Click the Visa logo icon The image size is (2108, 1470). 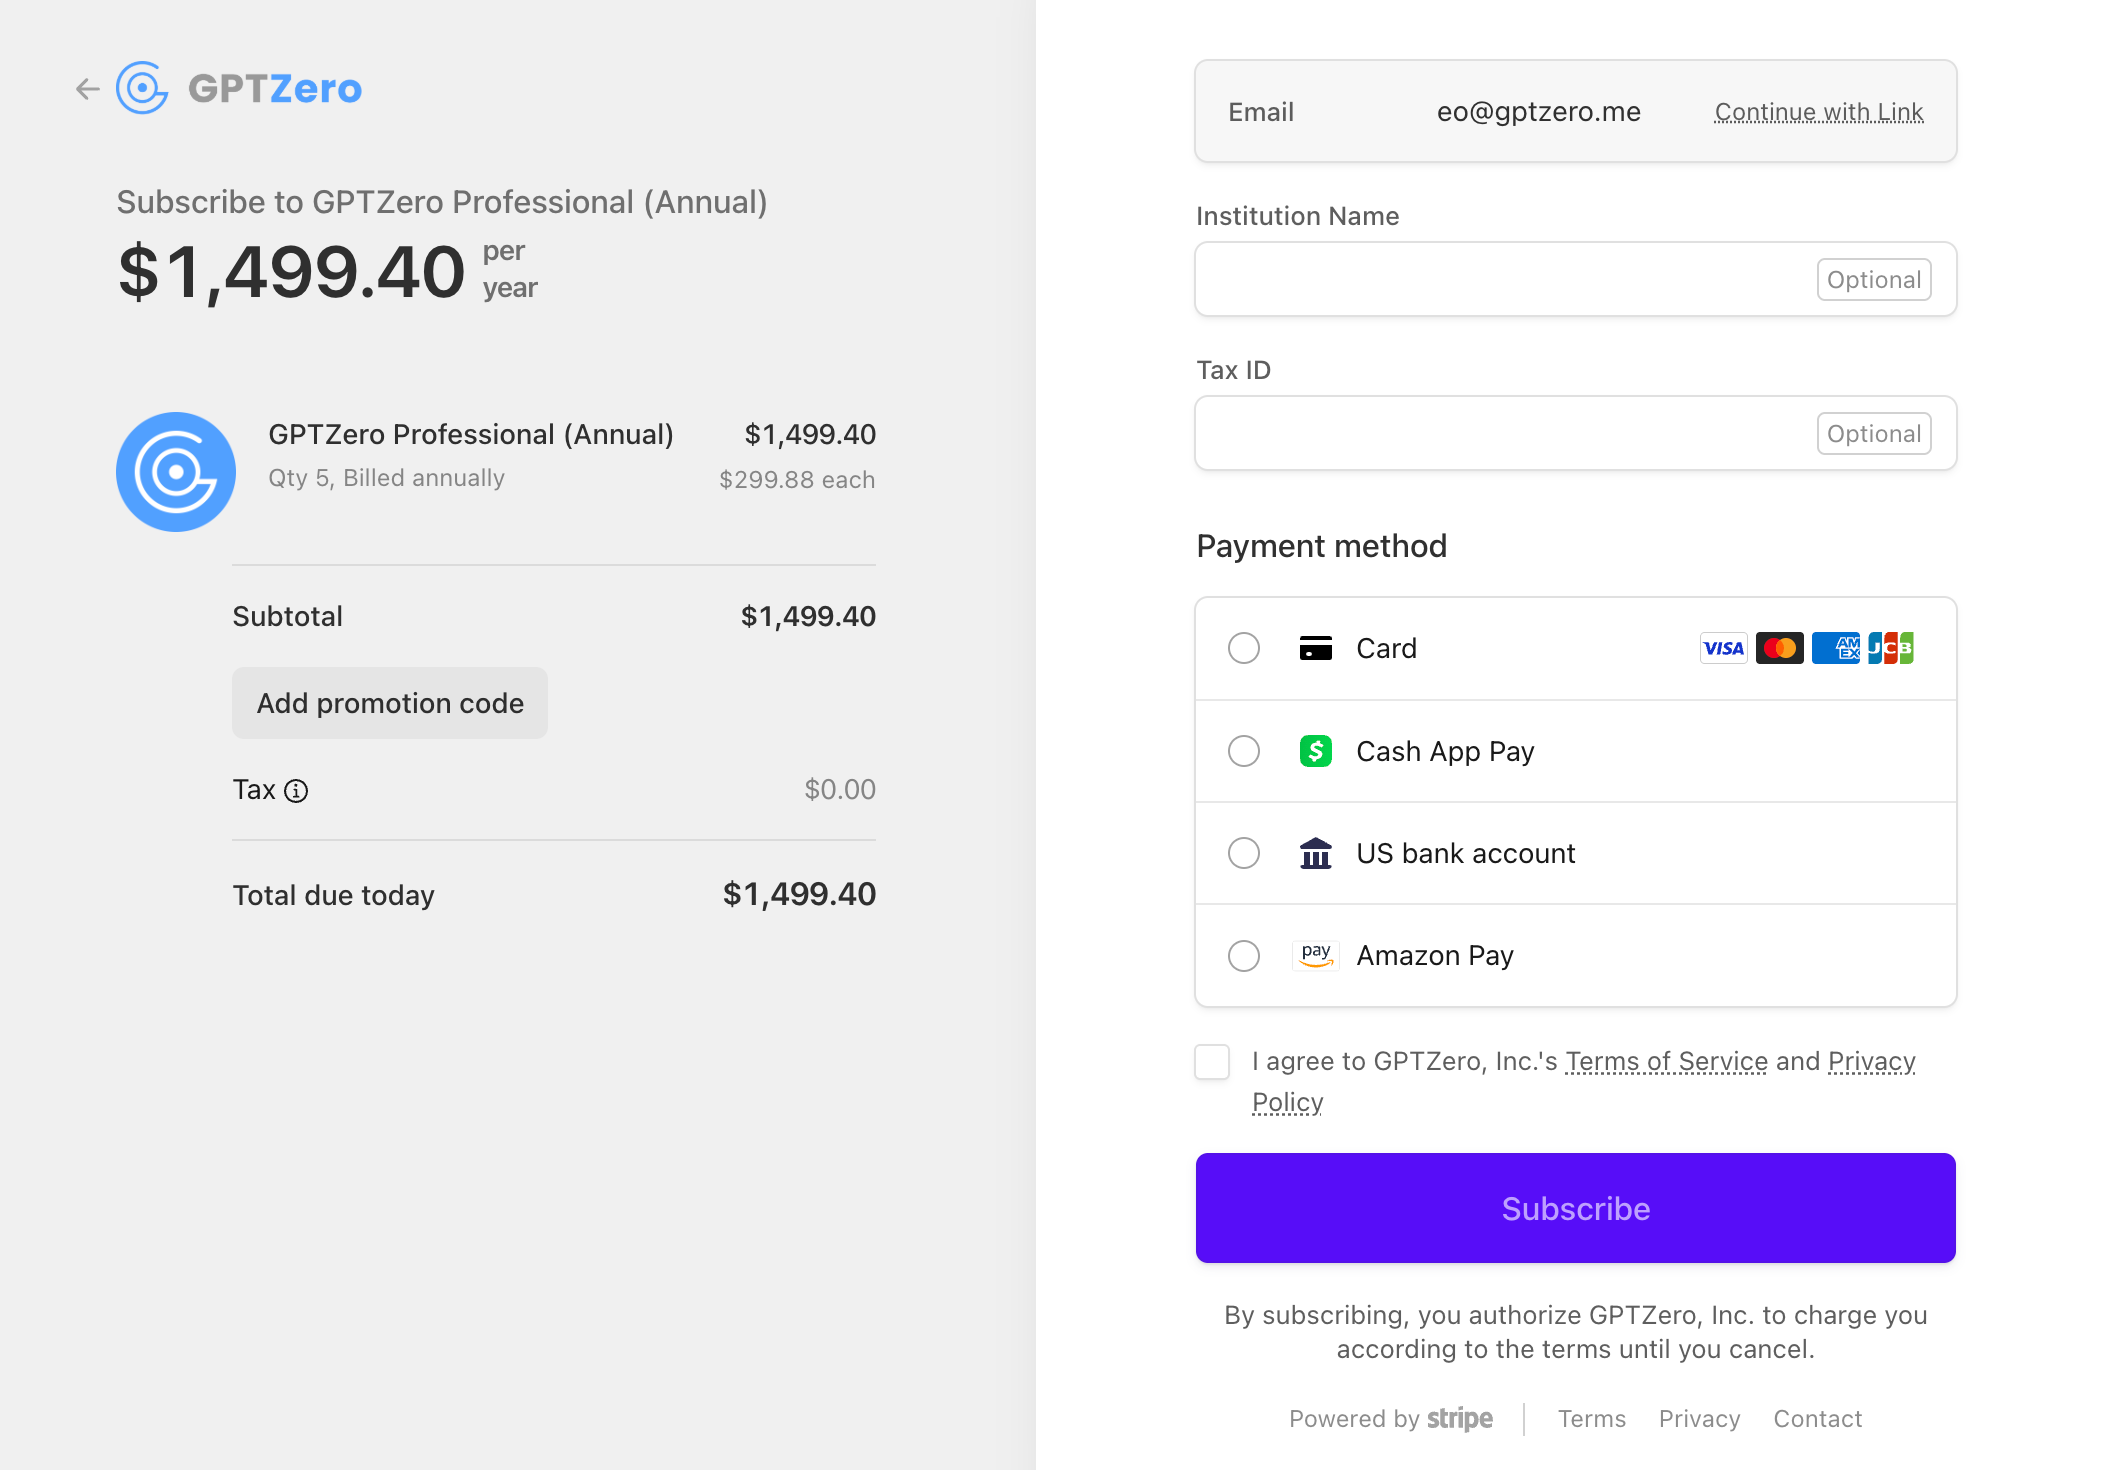pyautogui.click(x=1724, y=648)
